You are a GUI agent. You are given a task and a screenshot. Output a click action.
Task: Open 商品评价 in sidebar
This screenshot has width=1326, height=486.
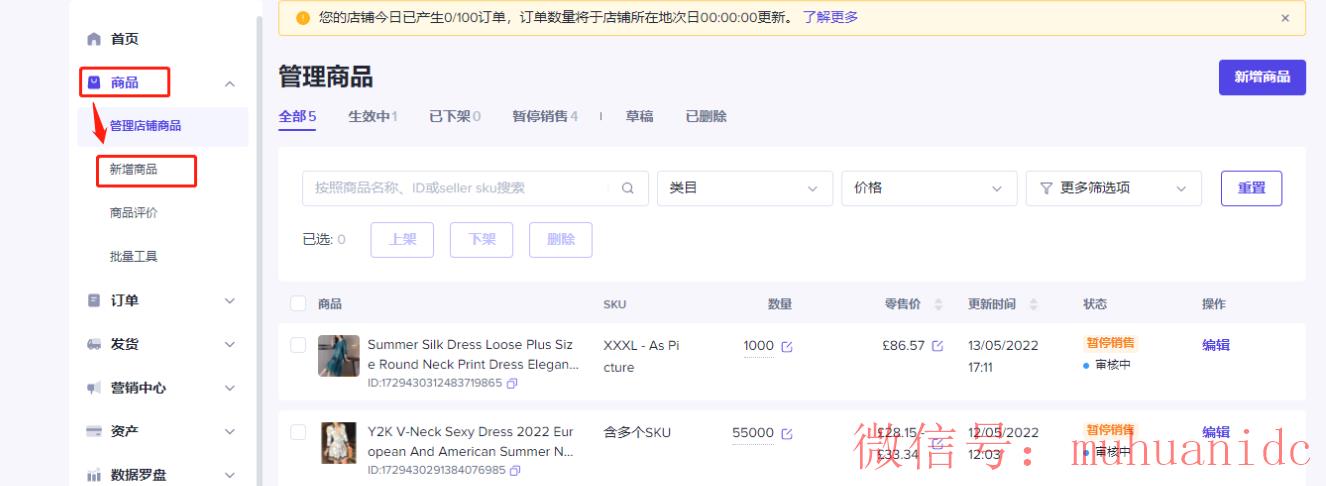(134, 213)
